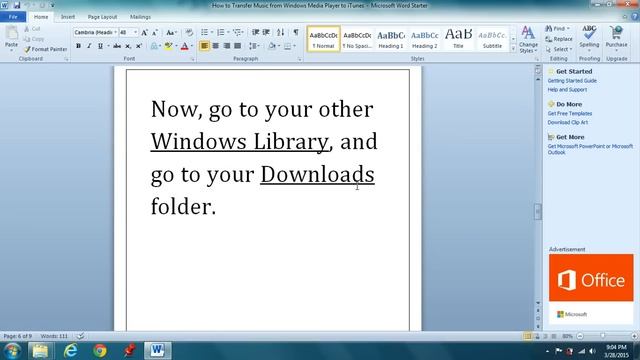
Task: Click the proofing check icon in status bar
Action: pos(80,336)
